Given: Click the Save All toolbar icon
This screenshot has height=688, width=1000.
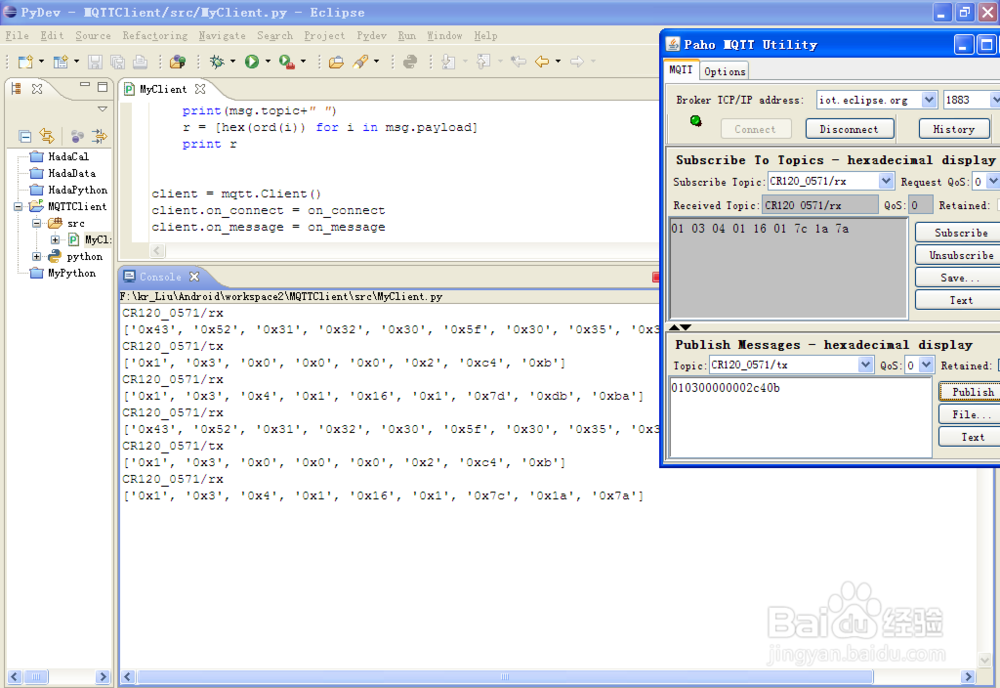Looking at the screenshot, I should [x=117, y=61].
